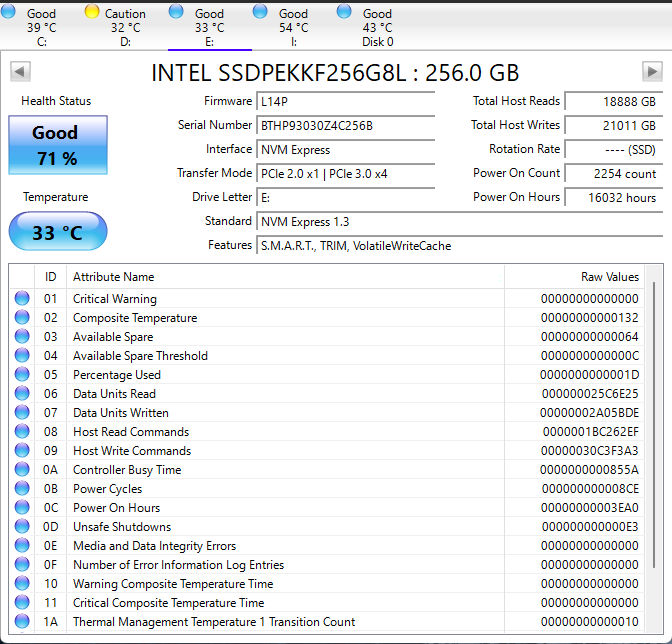This screenshot has width=672, height=644.
Task: Click the blue status icon for Disk 0
Action: [x=344, y=12]
